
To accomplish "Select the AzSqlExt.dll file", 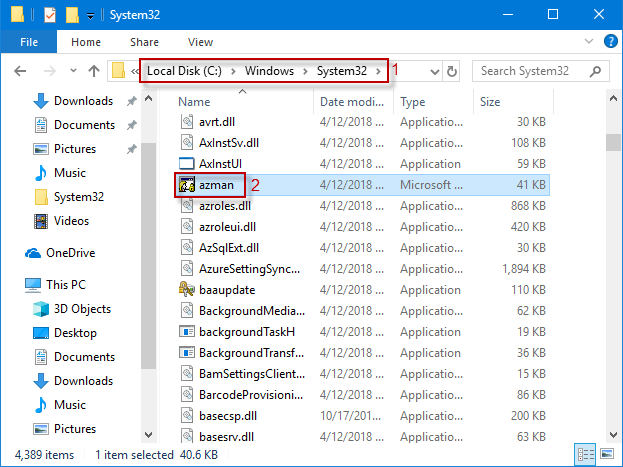I will [x=229, y=248].
